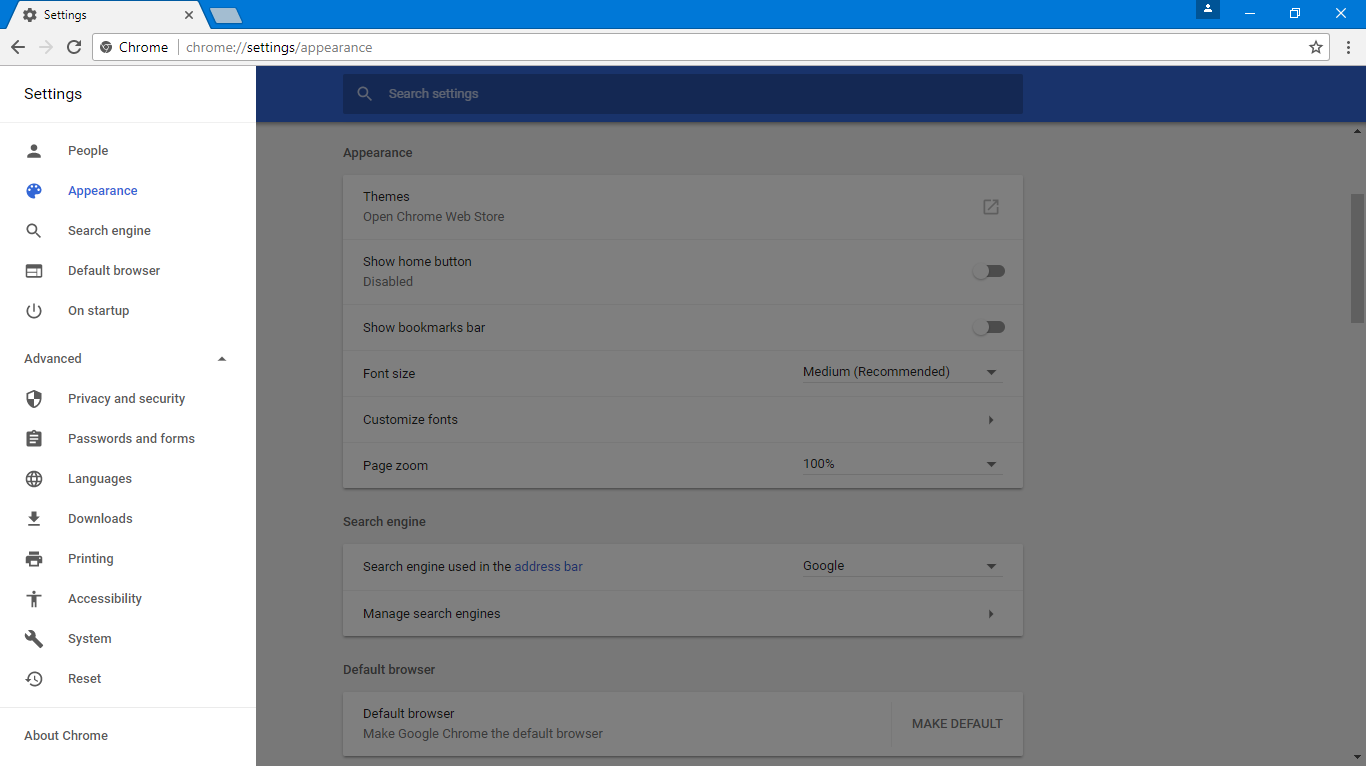Viewport: 1366px width, 766px height.
Task: Bookmark this page with the star icon
Action: click(1316, 47)
